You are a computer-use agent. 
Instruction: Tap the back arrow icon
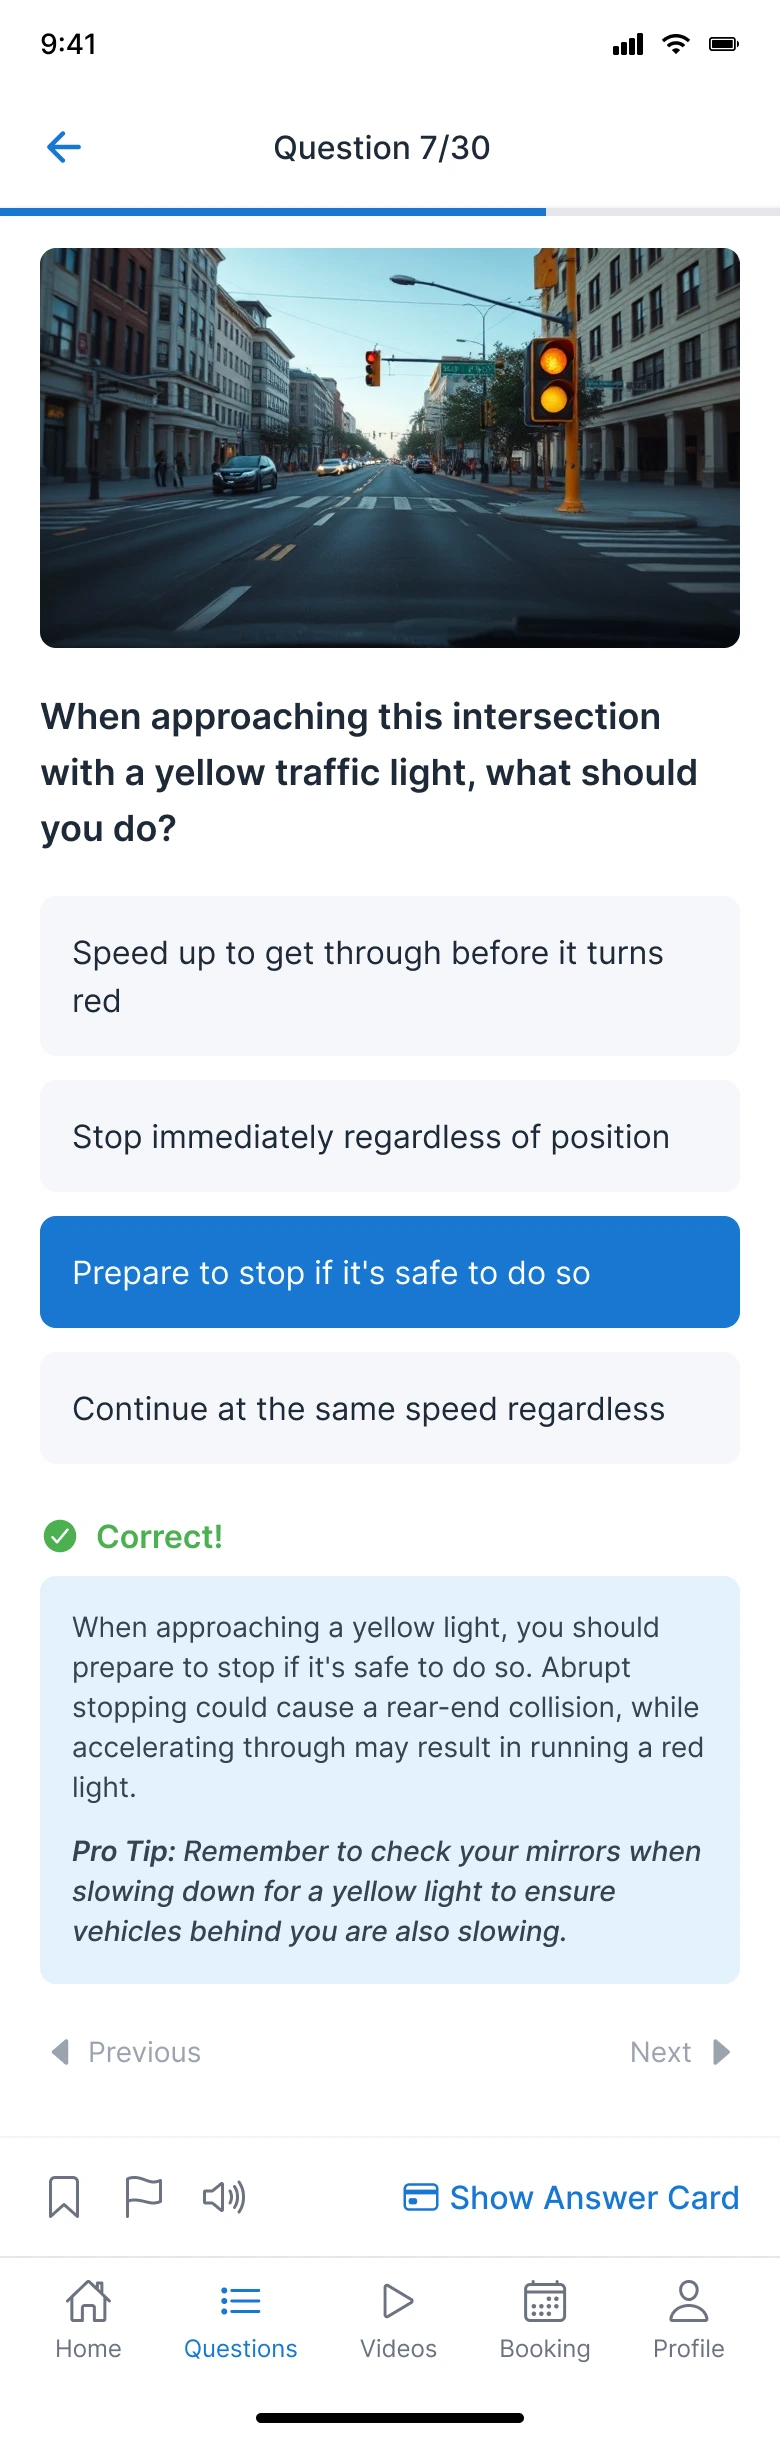[x=64, y=148]
